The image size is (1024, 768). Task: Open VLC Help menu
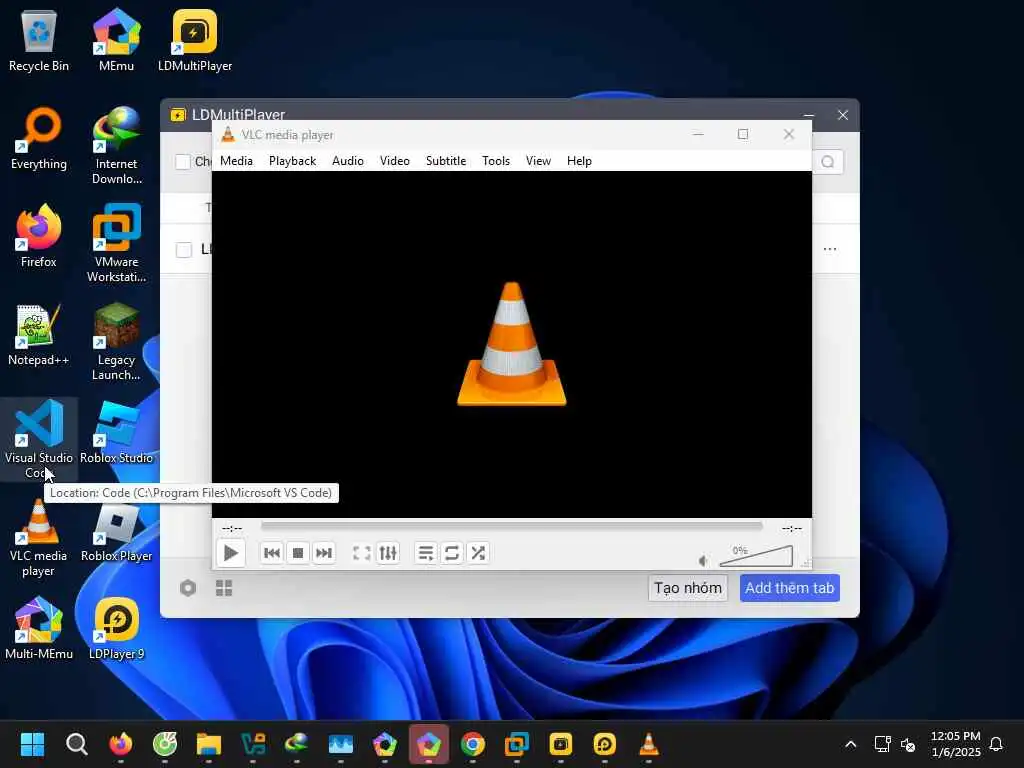pos(579,161)
